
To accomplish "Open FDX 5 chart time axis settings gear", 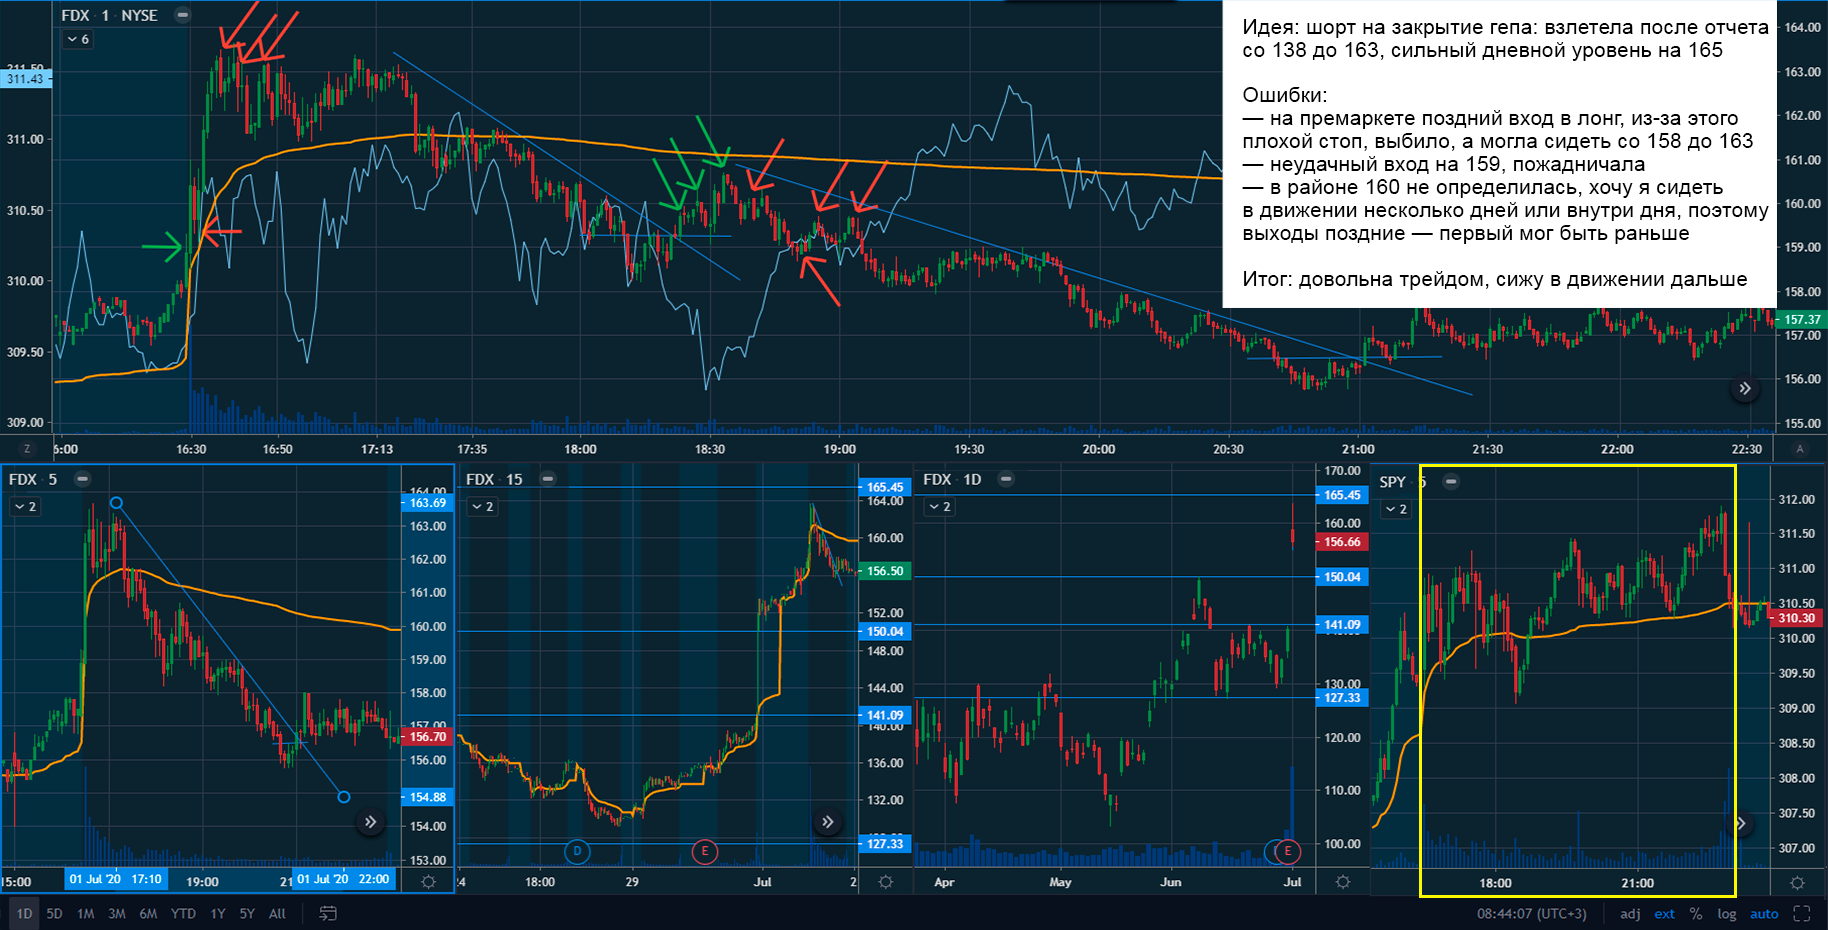I will [429, 882].
